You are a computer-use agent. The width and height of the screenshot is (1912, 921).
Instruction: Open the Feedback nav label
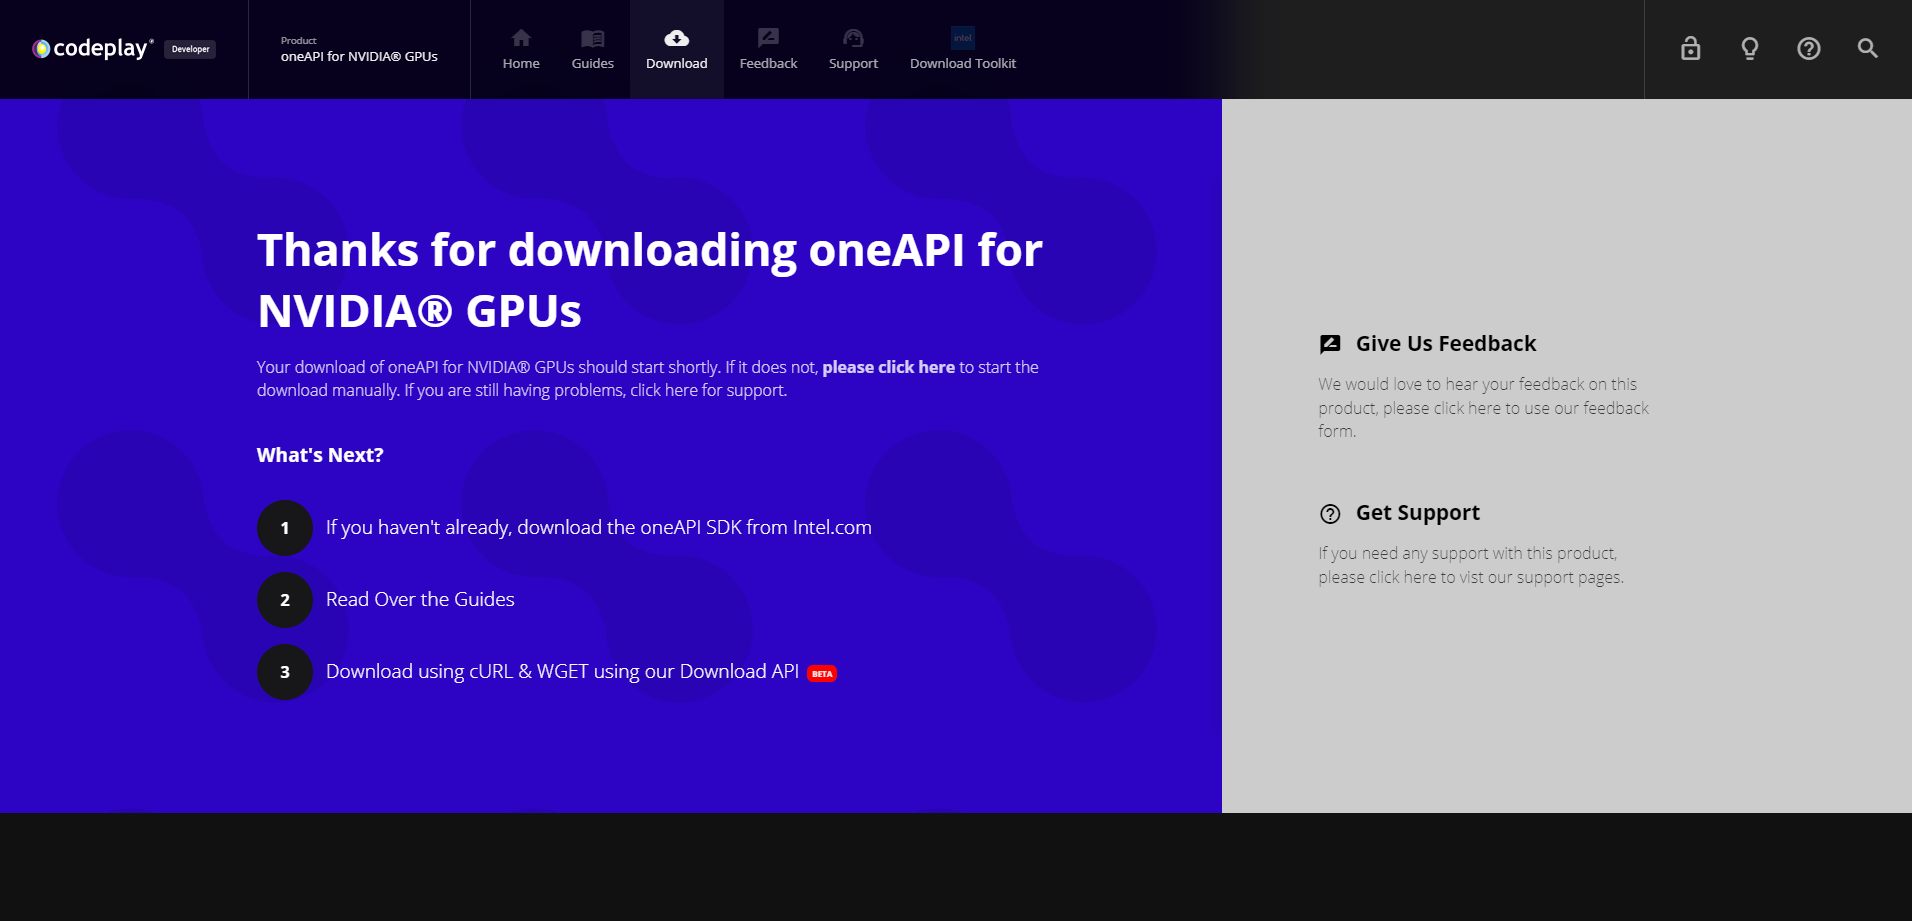tap(768, 63)
